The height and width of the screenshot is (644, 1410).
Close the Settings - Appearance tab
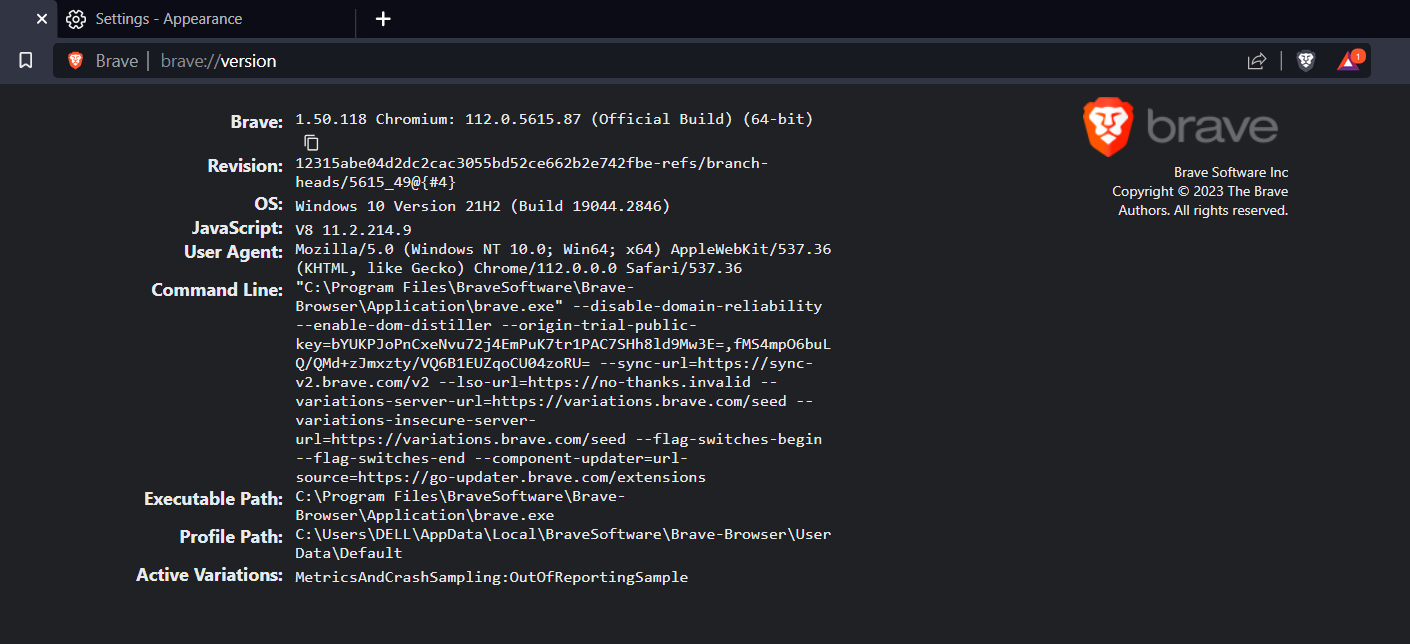[41, 18]
